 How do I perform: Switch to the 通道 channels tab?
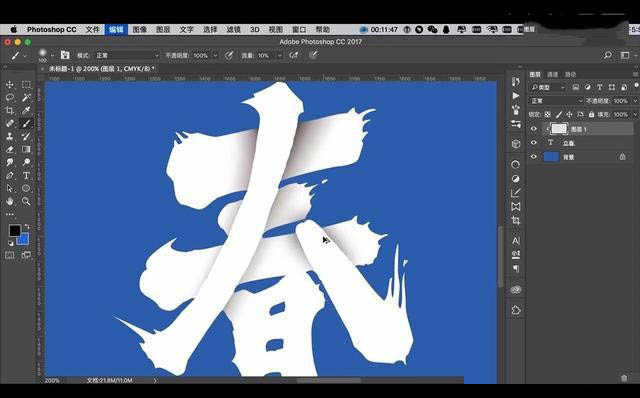tap(552, 74)
